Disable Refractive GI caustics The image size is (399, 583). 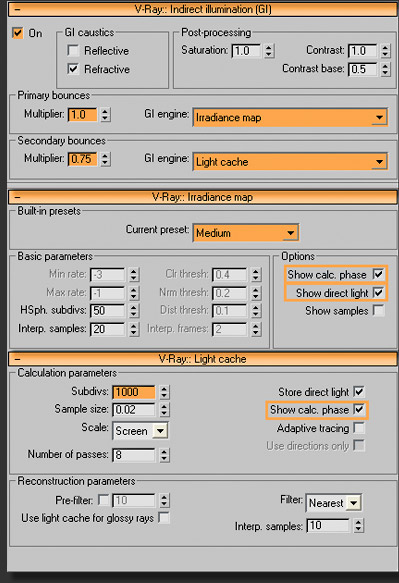[x=73, y=69]
